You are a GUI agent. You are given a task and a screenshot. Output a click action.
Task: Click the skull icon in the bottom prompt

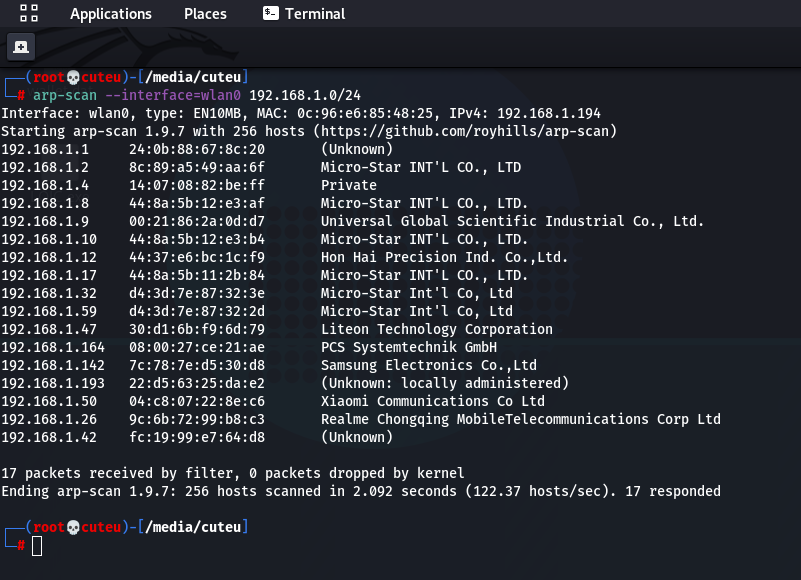(x=72, y=526)
